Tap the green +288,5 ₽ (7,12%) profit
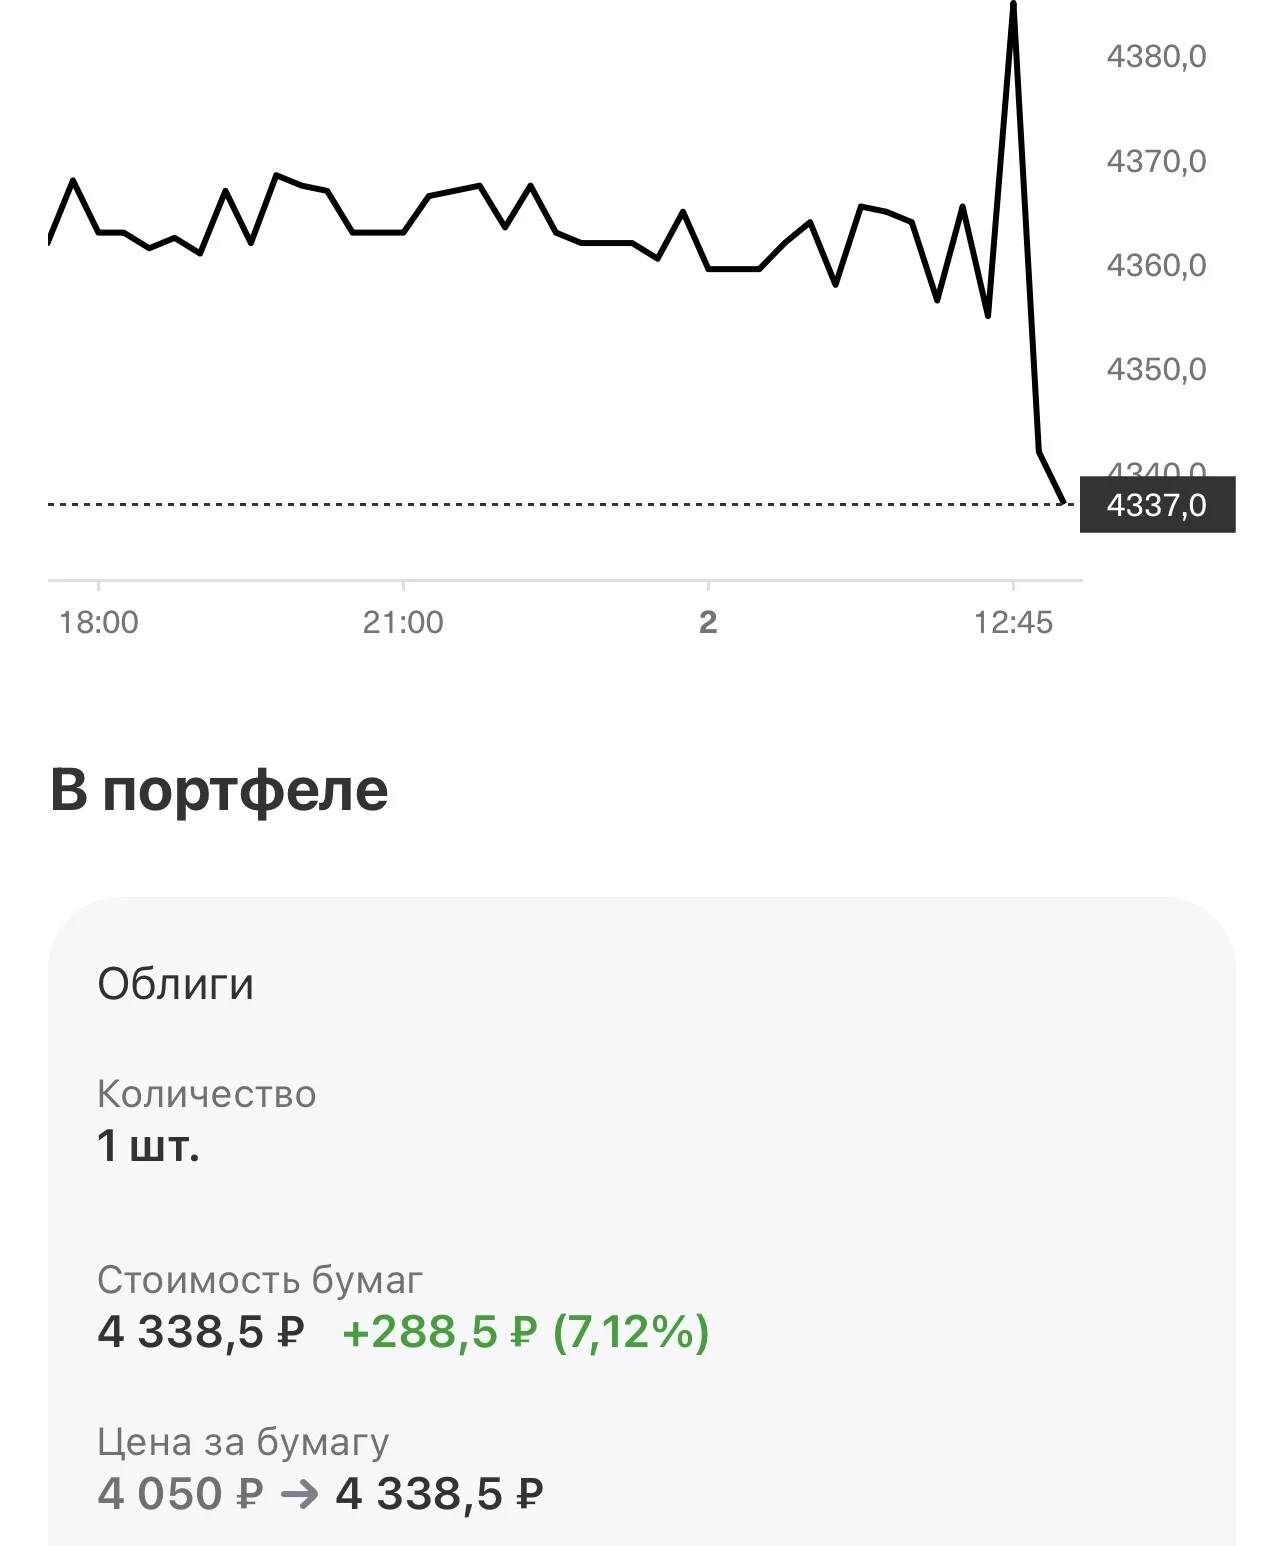 (526, 1332)
